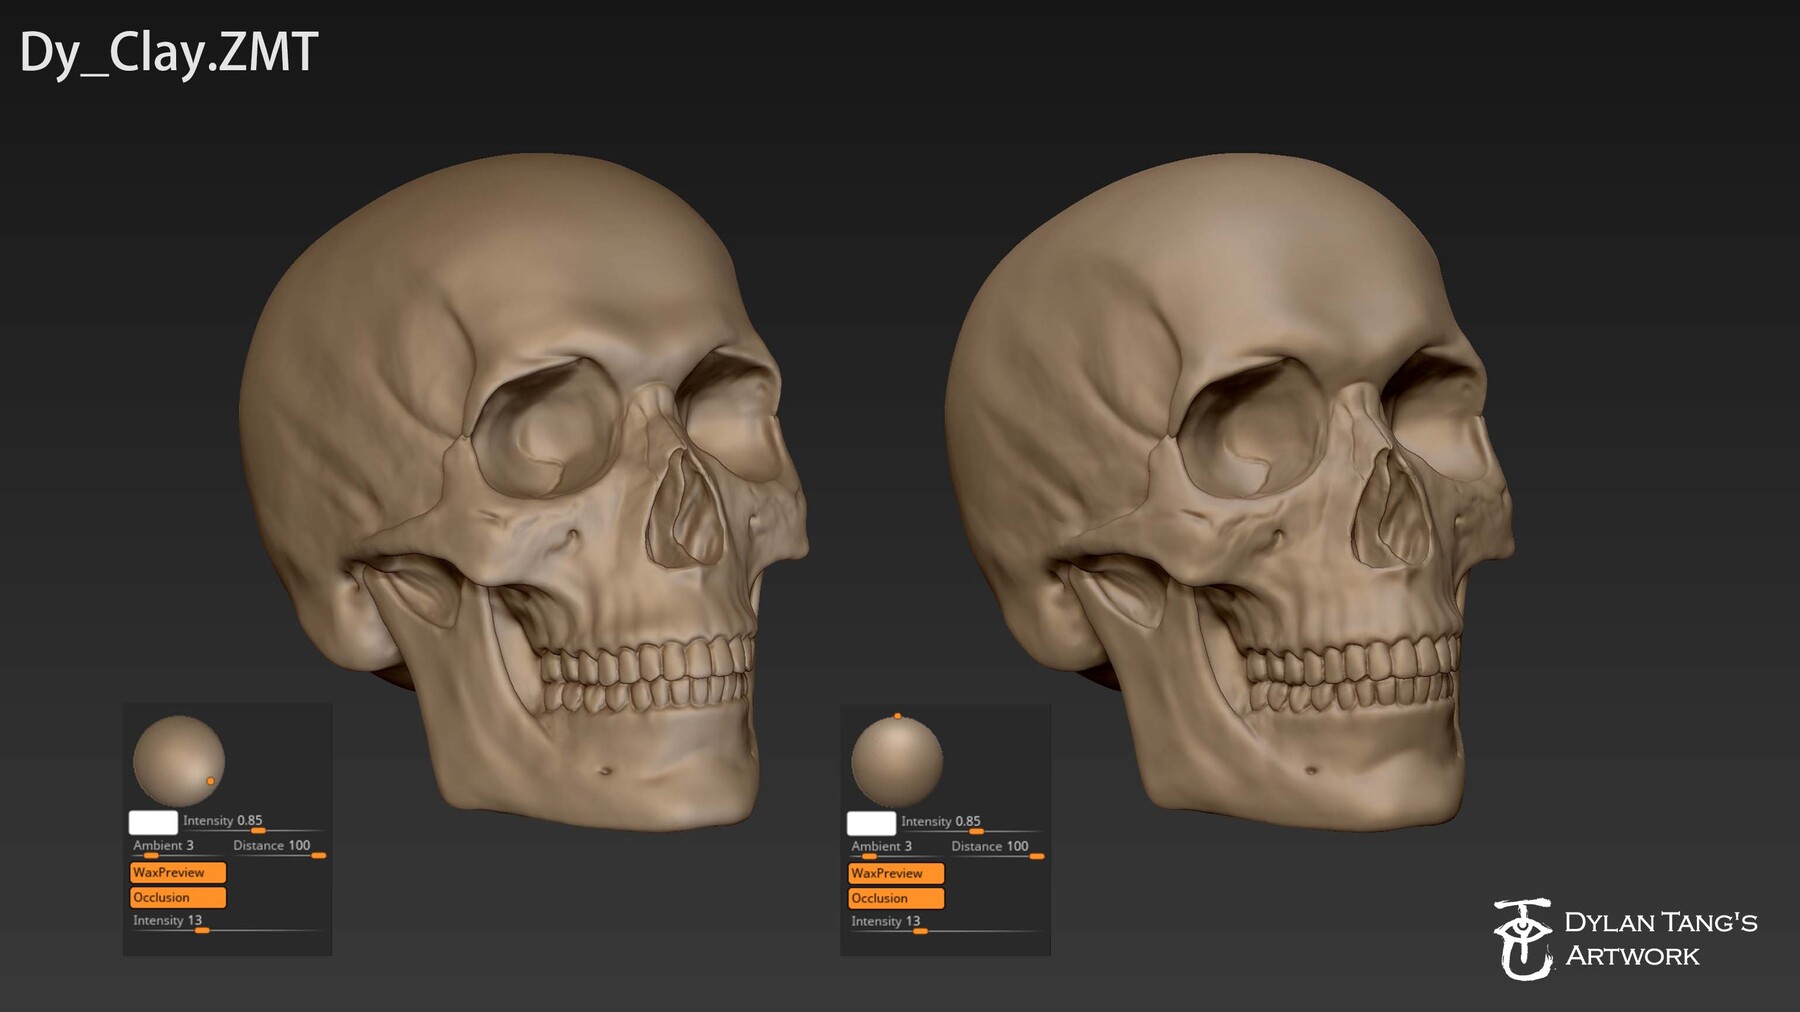Adjust the left Intensity 0.85 slider
This screenshot has height=1012, width=1800.
[257, 830]
